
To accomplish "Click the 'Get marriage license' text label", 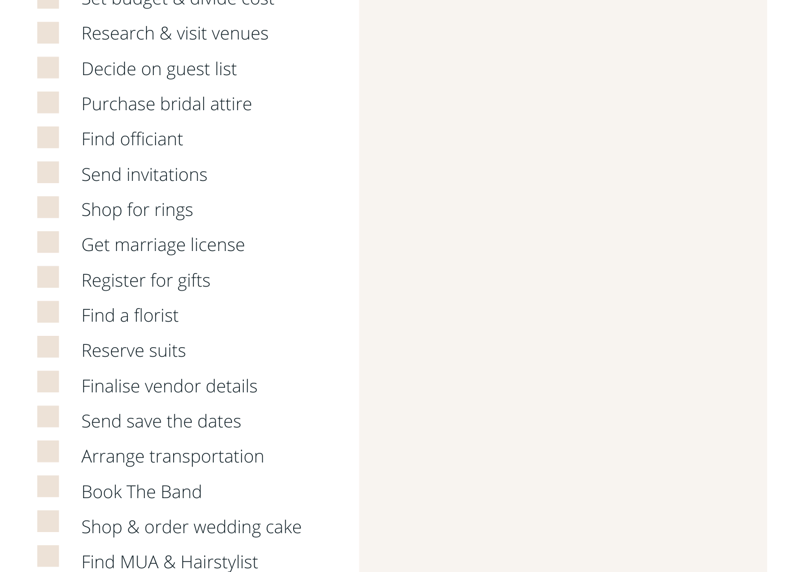I will coord(163,245).
